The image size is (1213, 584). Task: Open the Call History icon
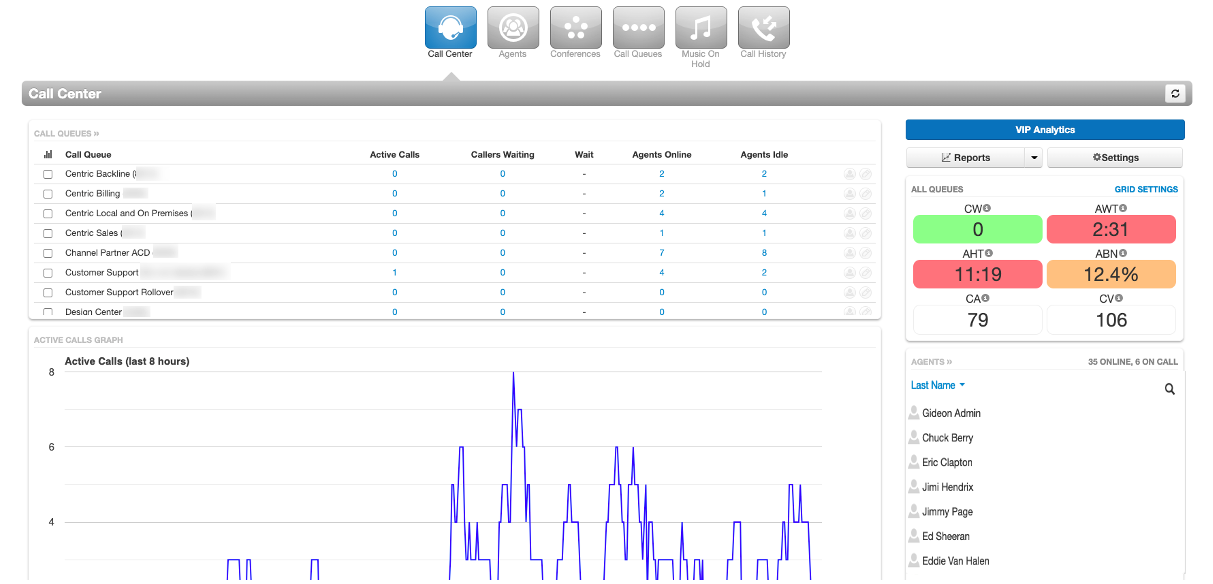click(763, 27)
